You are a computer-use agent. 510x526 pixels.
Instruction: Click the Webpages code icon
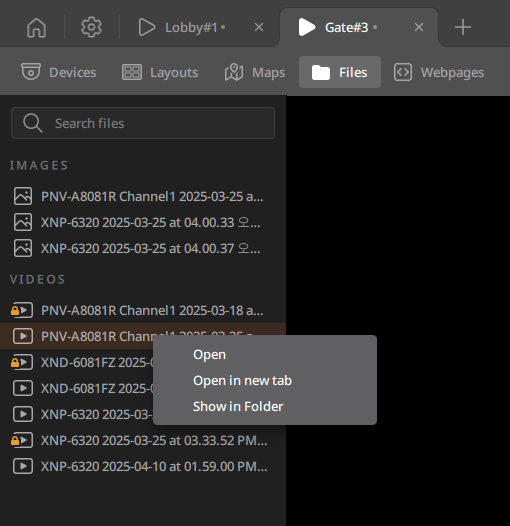click(403, 72)
